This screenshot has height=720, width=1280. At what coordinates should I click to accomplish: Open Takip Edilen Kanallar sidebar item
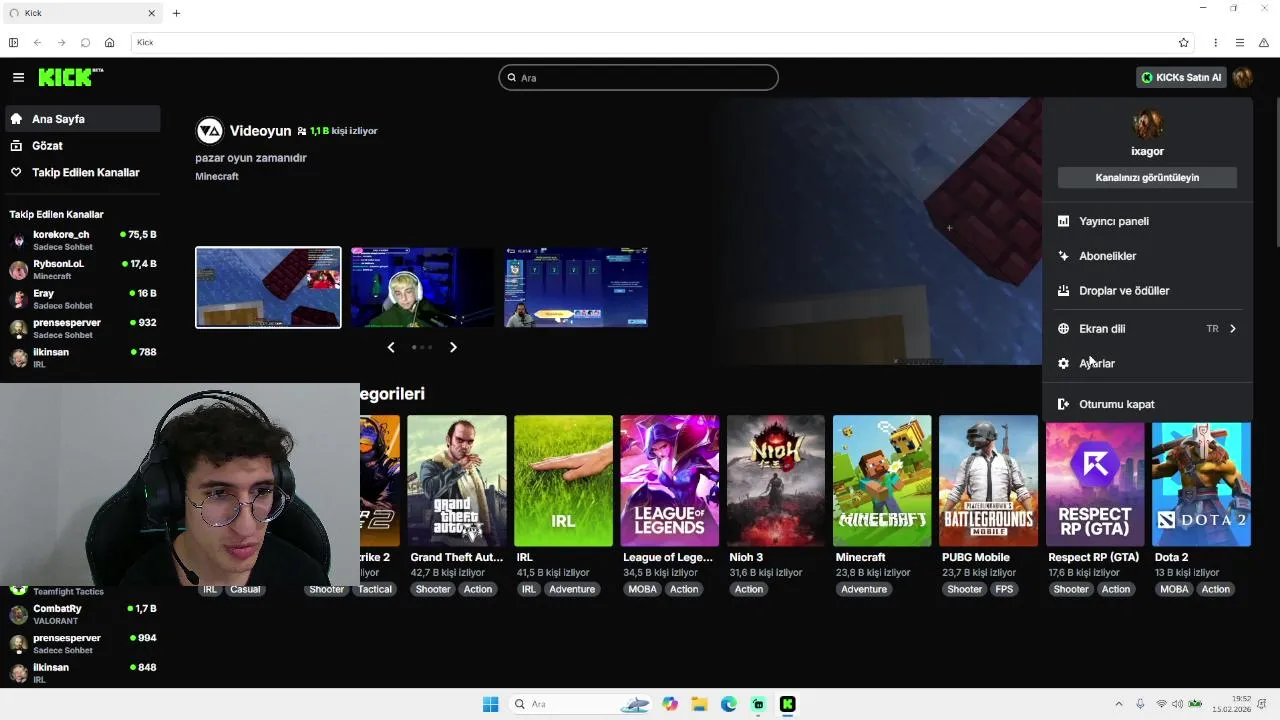tap(82, 173)
